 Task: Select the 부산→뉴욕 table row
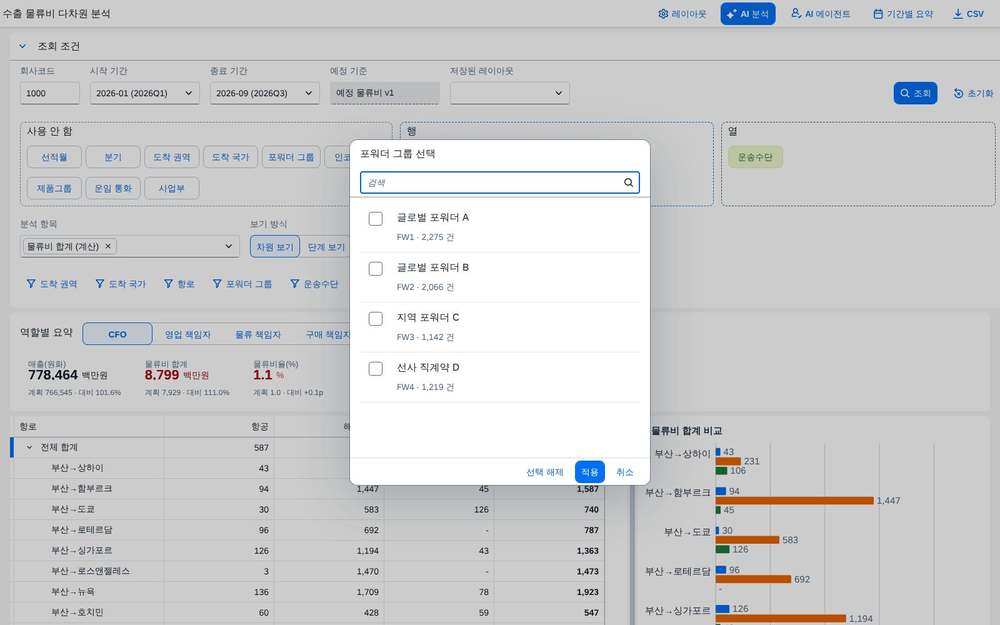(x=308, y=592)
